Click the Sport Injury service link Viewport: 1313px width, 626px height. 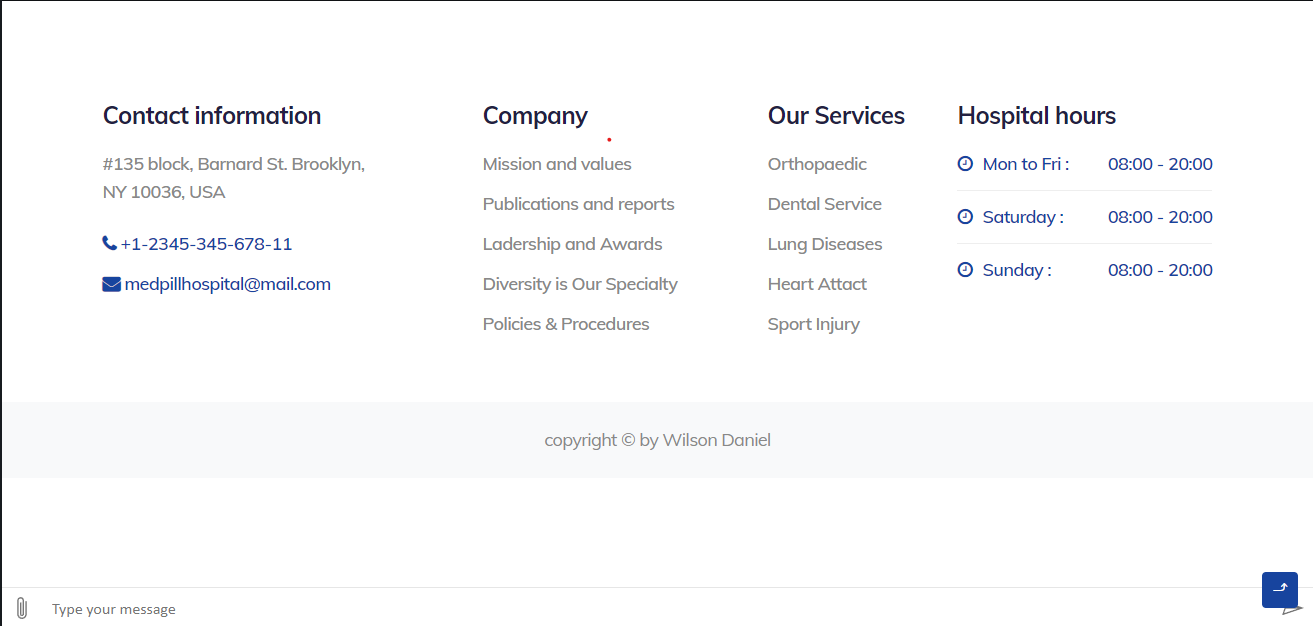point(813,324)
